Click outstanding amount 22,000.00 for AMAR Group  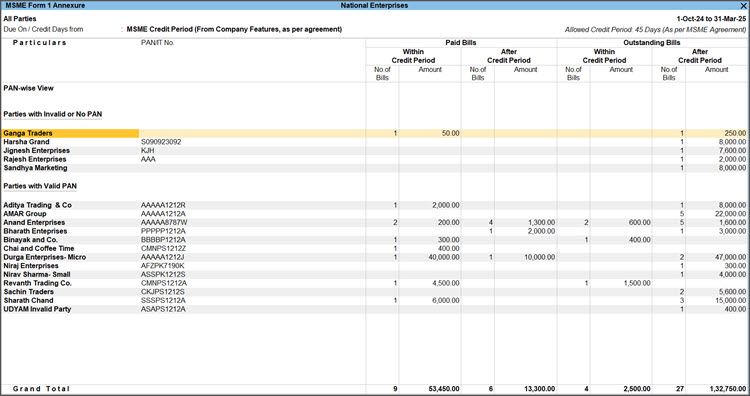(730, 214)
